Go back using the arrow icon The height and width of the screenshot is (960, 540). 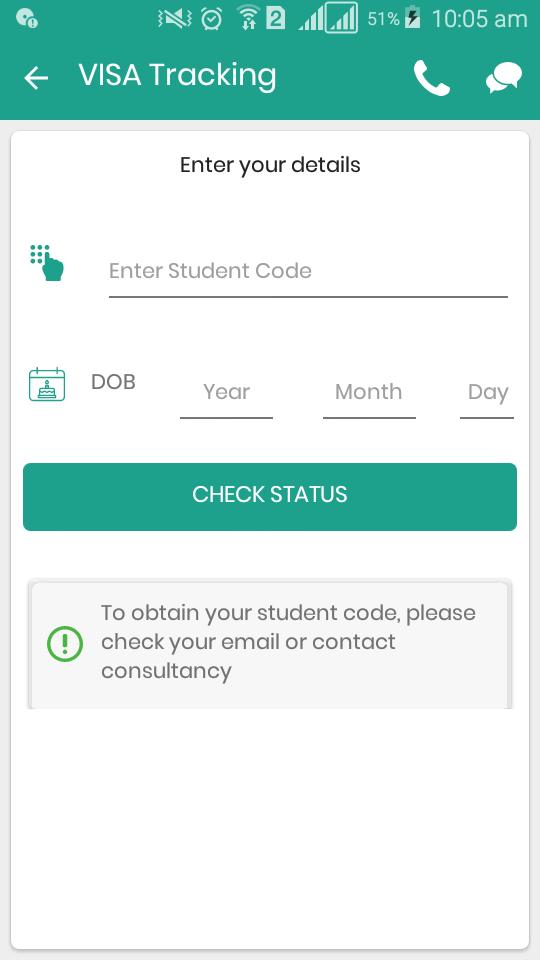click(36, 78)
